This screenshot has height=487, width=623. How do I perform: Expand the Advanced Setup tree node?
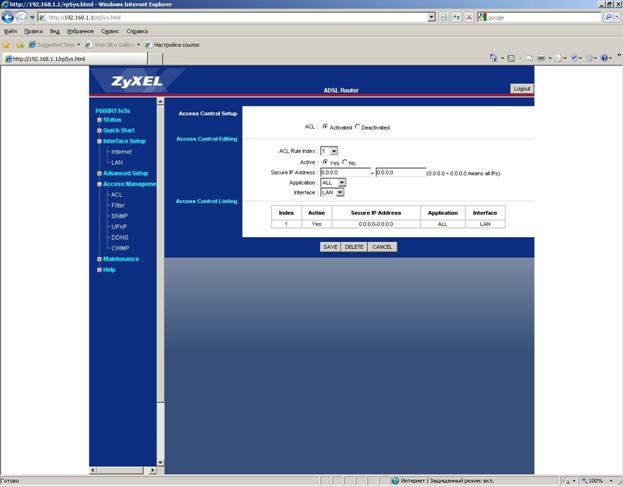tap(99, 174)
